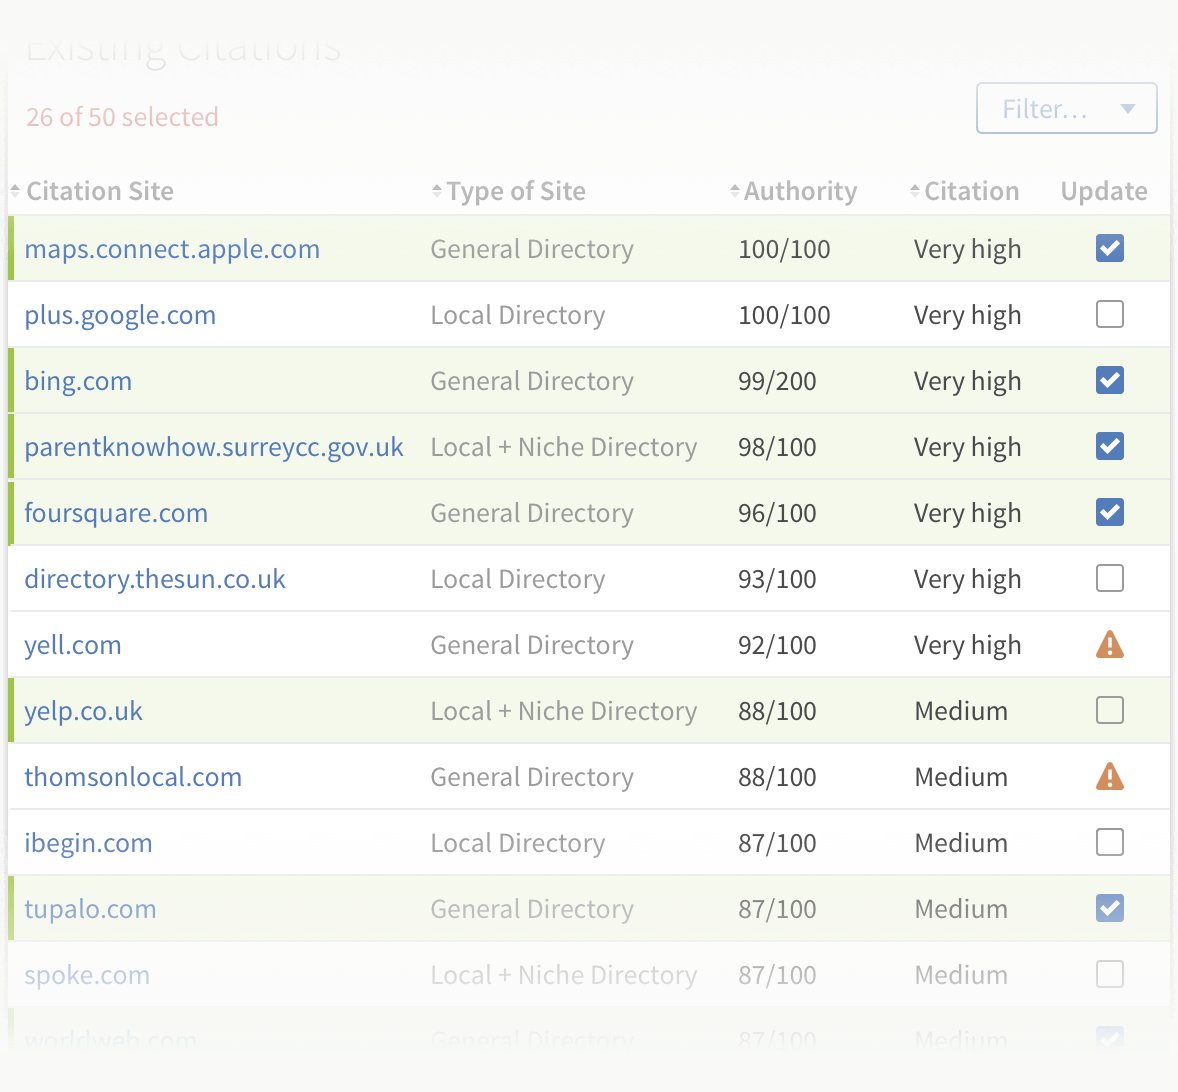Click the 92/100 authority for yell.com
The width and height of the screenshot is (1178, 1092).
(777, 646)
